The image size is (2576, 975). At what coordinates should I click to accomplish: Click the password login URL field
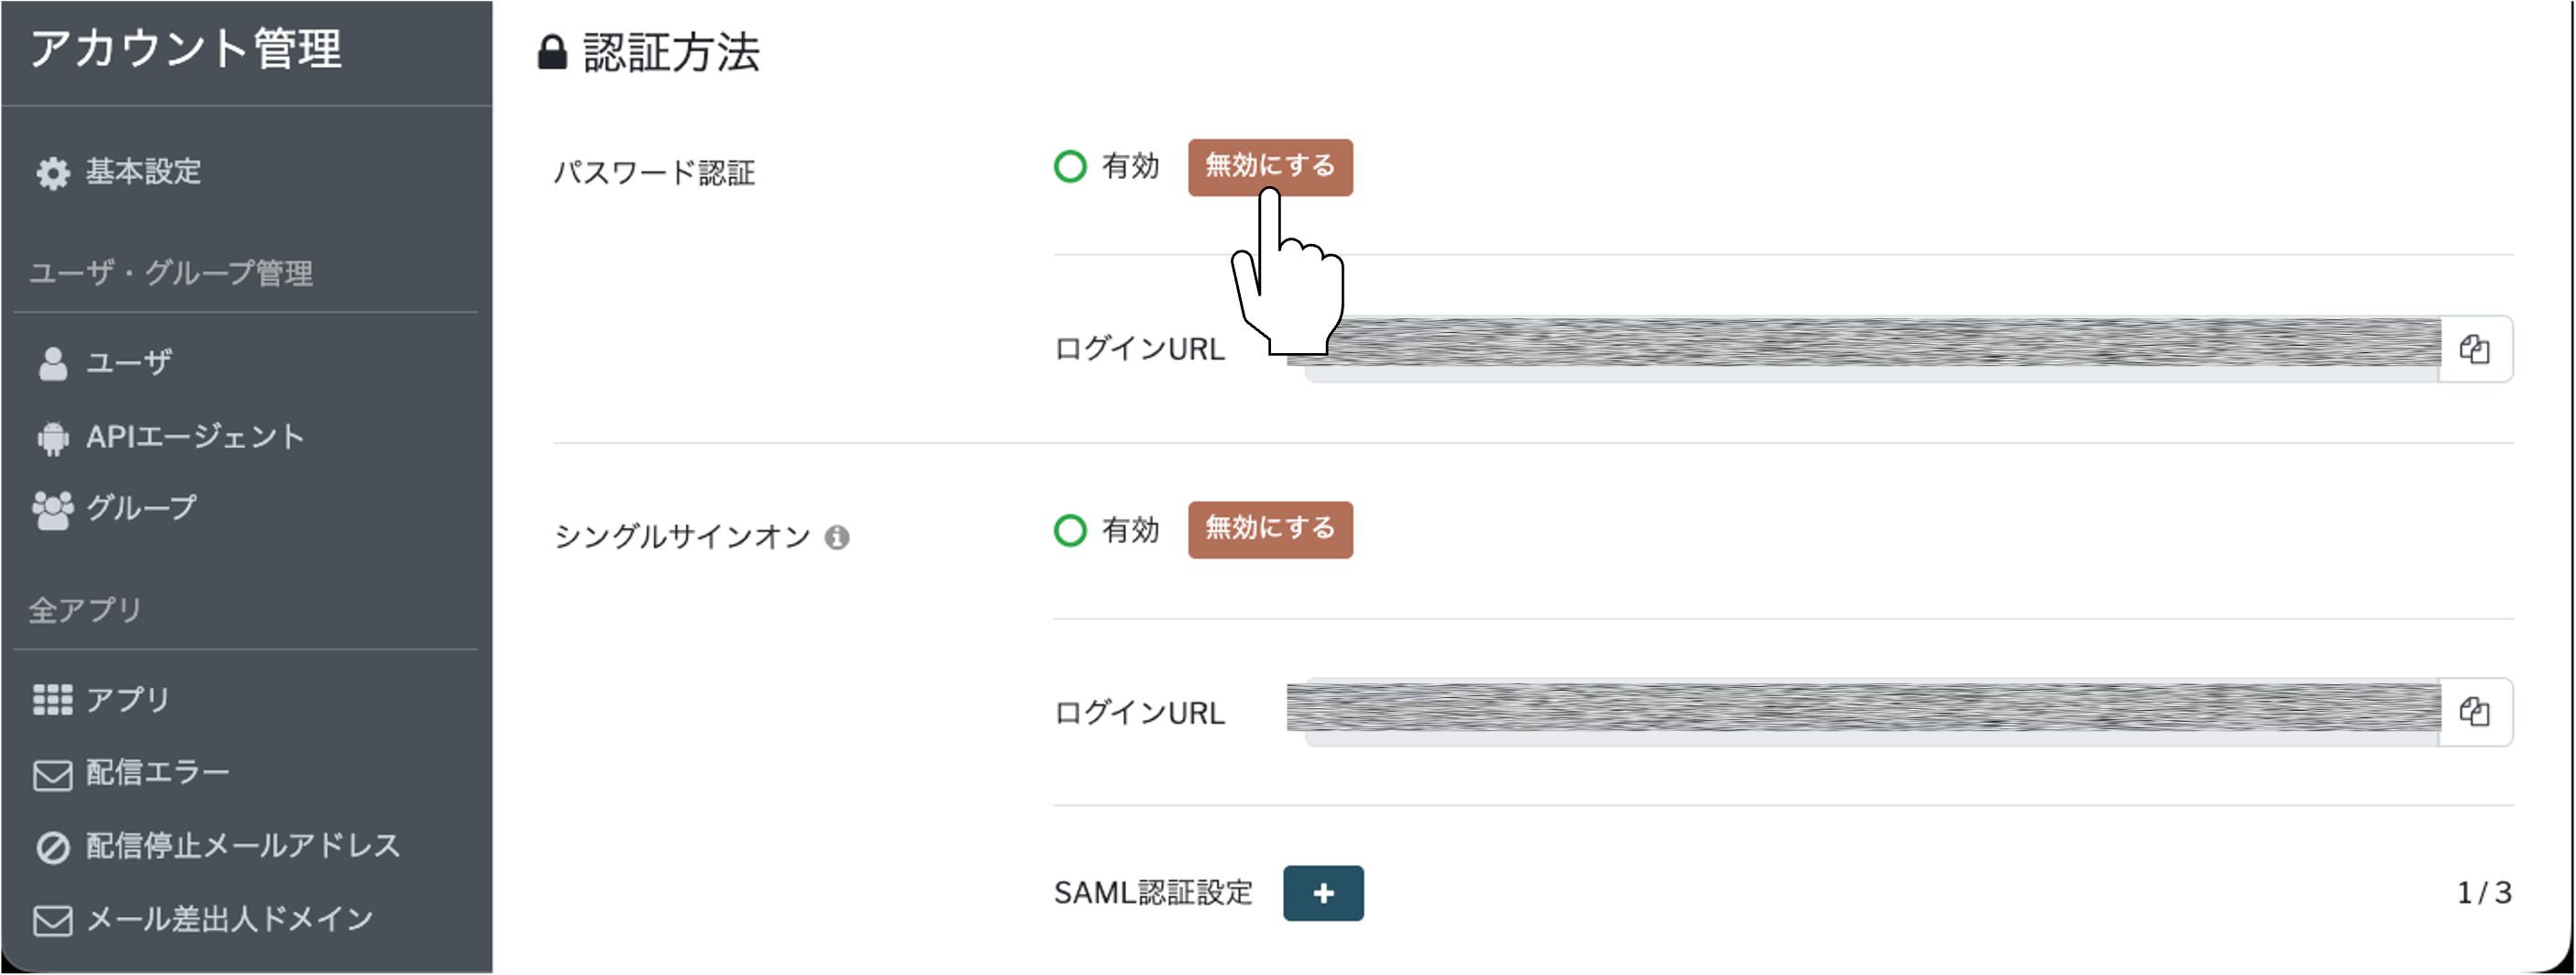click(x=1870, y=349)
